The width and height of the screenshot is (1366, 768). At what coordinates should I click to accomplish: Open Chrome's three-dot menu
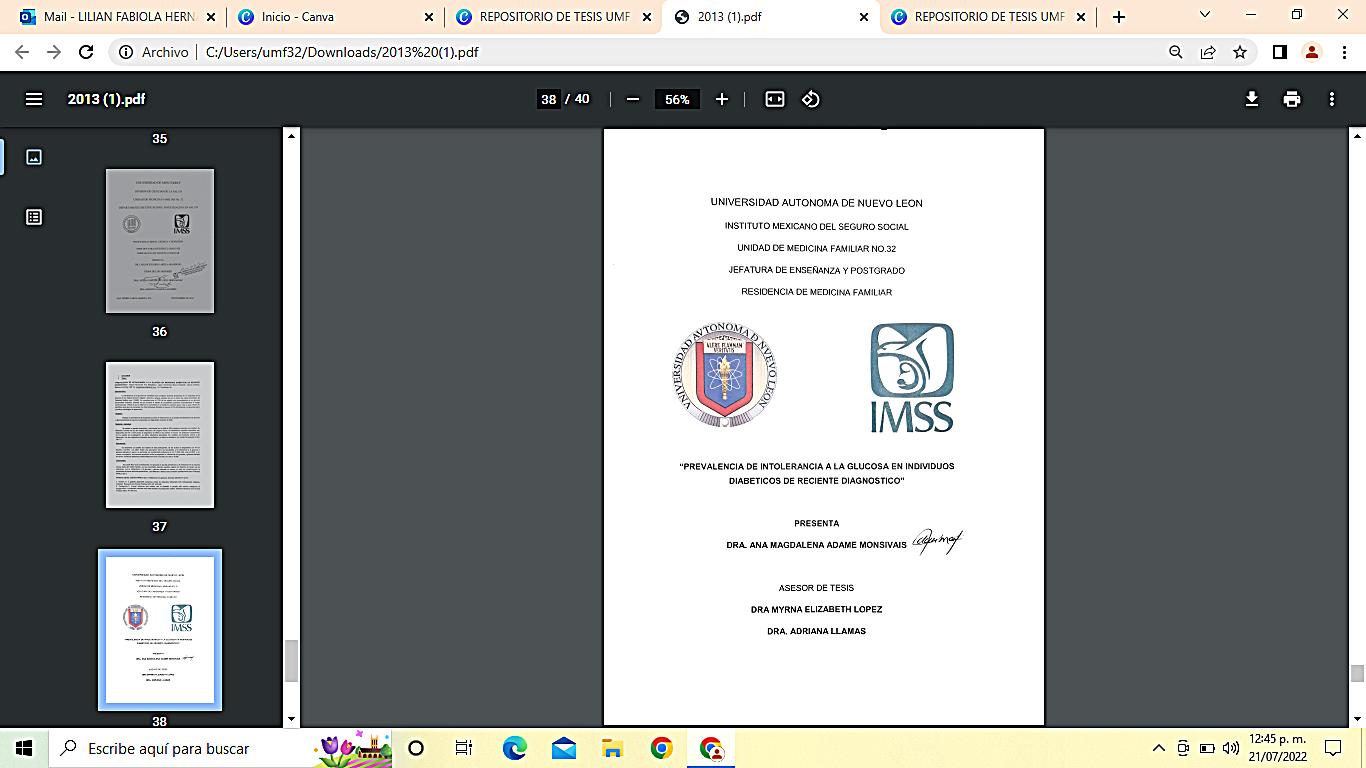click(x=1344, y=52)
